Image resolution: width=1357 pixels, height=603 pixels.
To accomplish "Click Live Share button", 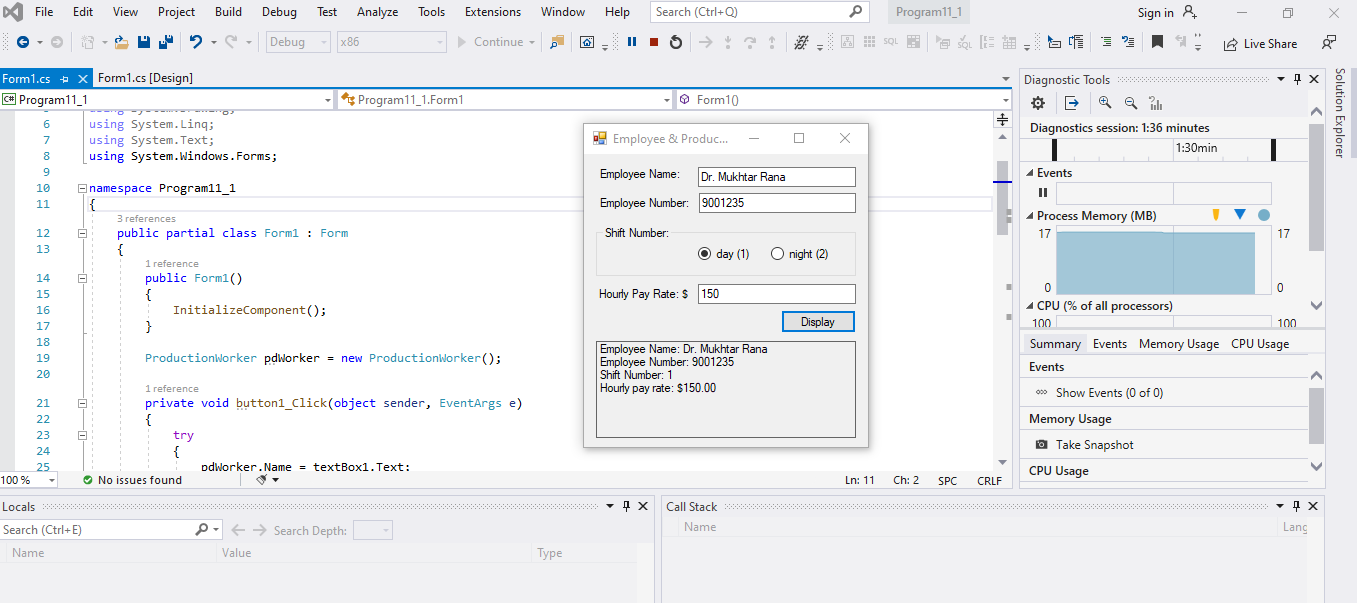I will [x=1260, y=43].
